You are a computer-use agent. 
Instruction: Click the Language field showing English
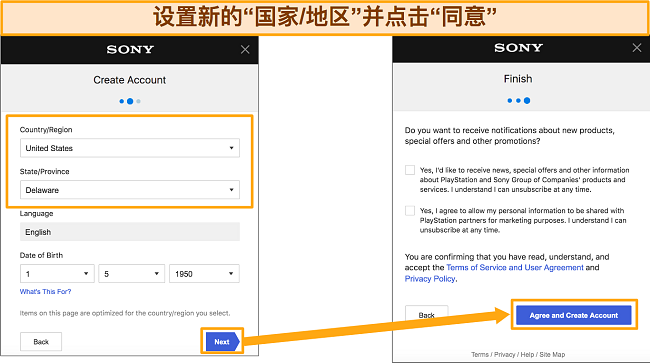(130, 232)
